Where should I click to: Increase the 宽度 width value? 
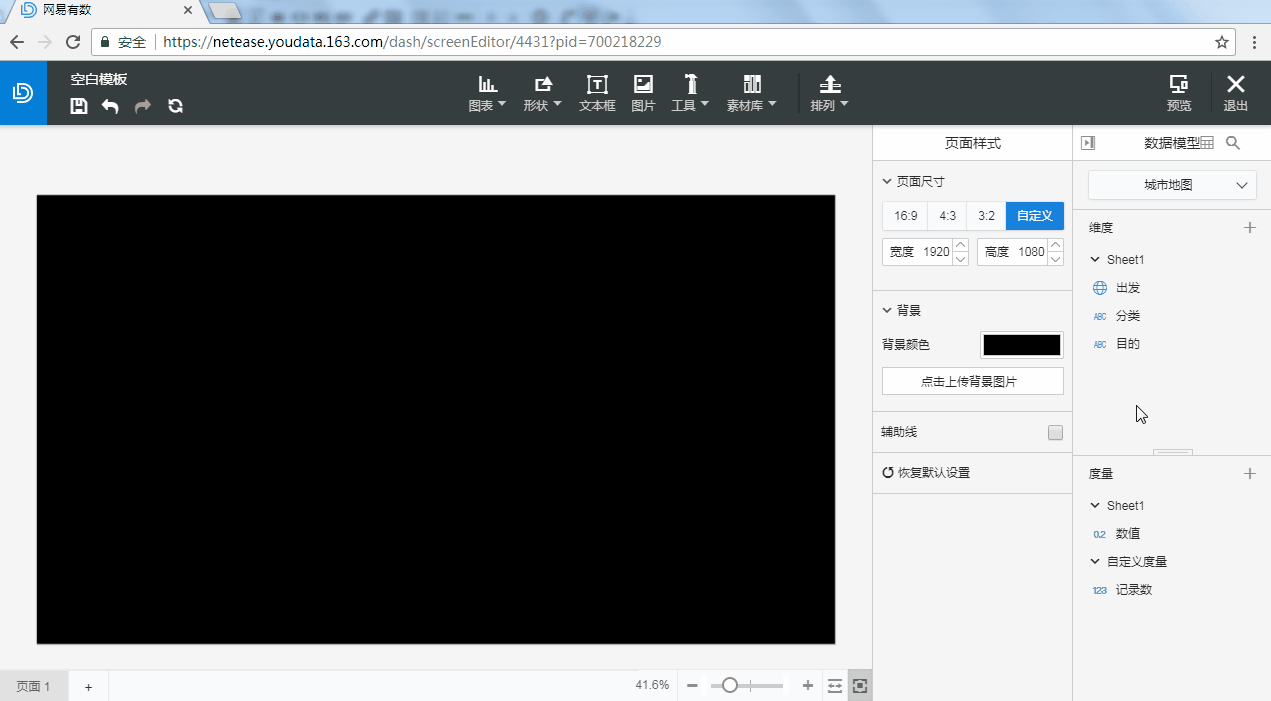960,245
